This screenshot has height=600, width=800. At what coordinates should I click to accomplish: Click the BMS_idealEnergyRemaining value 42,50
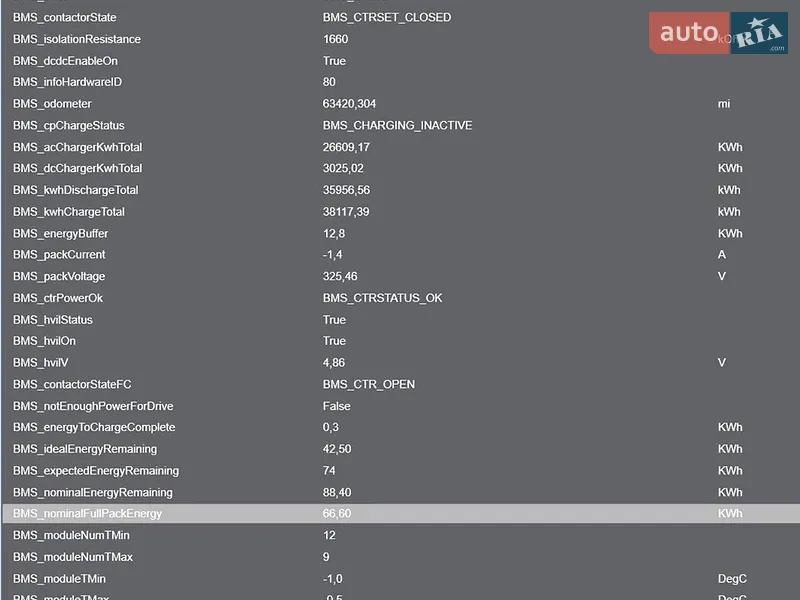337,449
